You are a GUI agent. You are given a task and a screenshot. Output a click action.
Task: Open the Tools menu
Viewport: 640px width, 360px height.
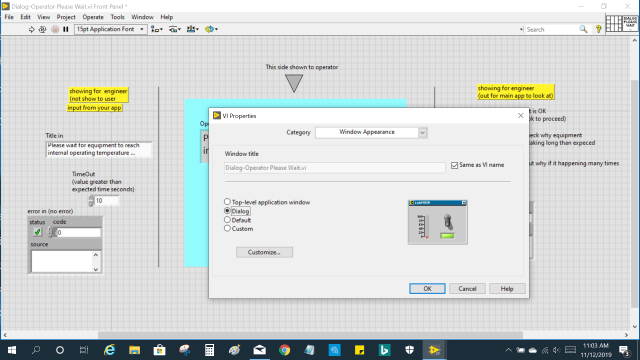118,17
